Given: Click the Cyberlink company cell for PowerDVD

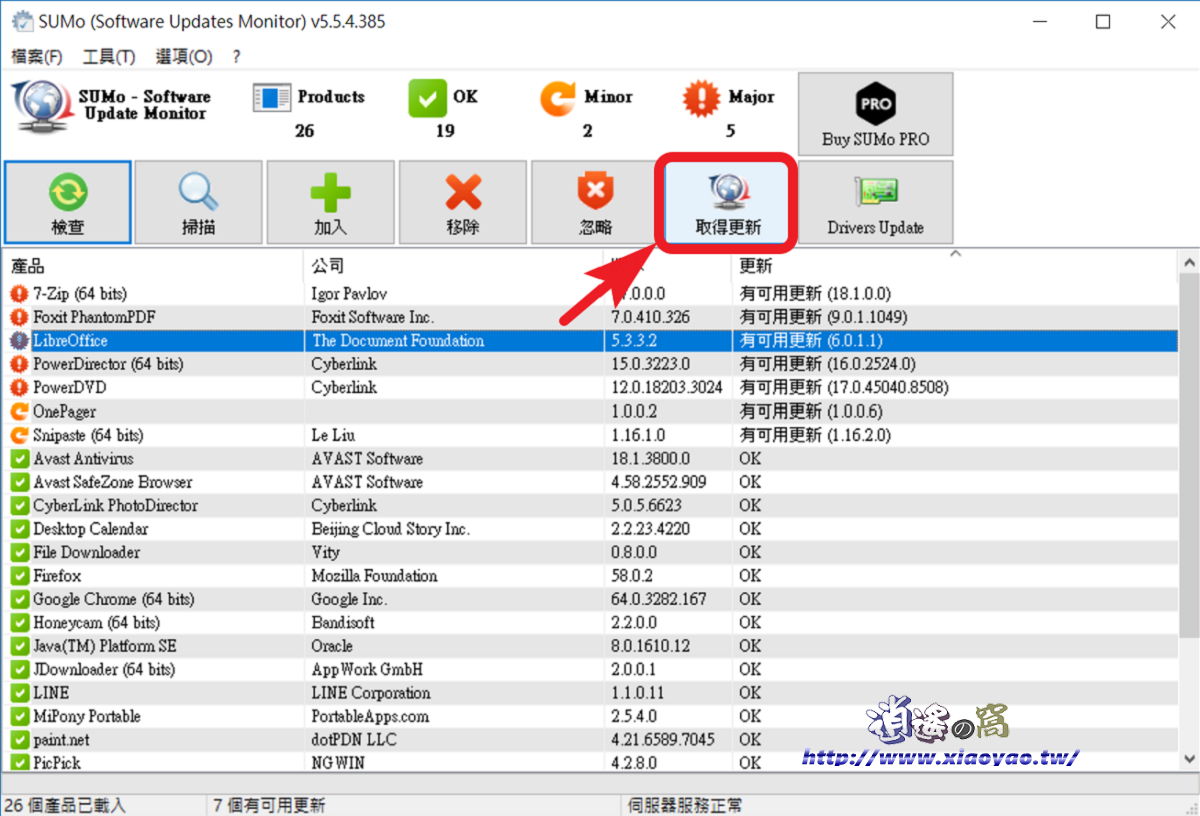Looking at the screenshot, I should [344, 387].
